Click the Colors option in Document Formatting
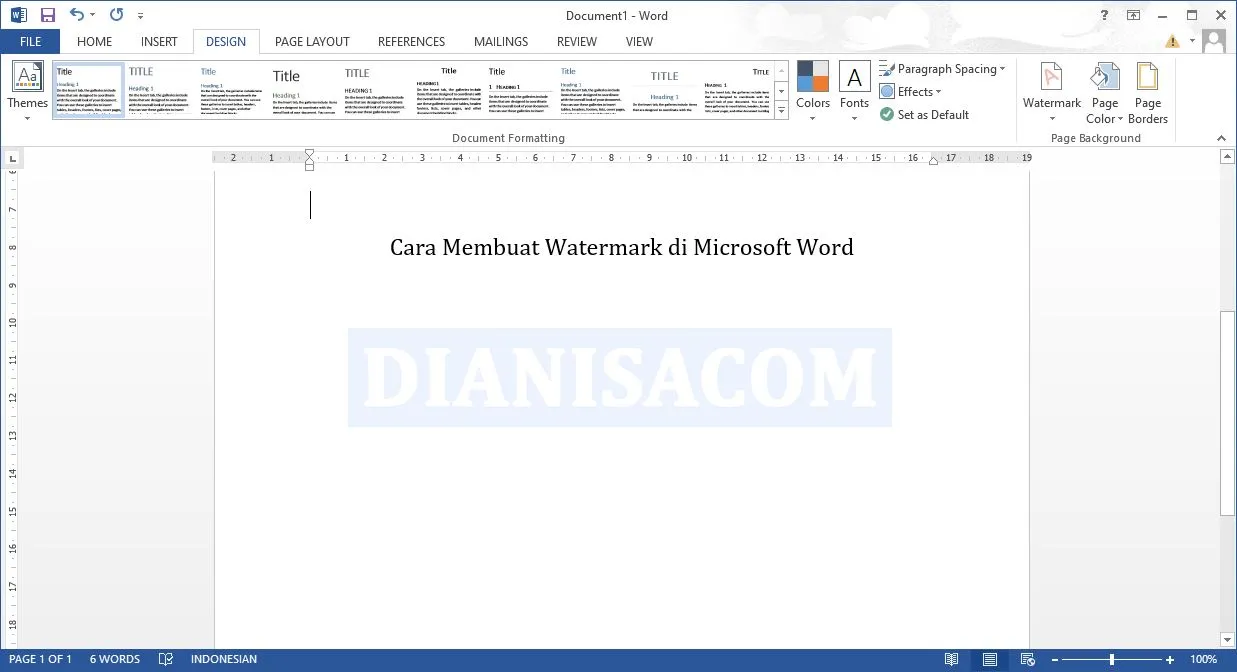 pyautogui.click(x=813, y=92)
